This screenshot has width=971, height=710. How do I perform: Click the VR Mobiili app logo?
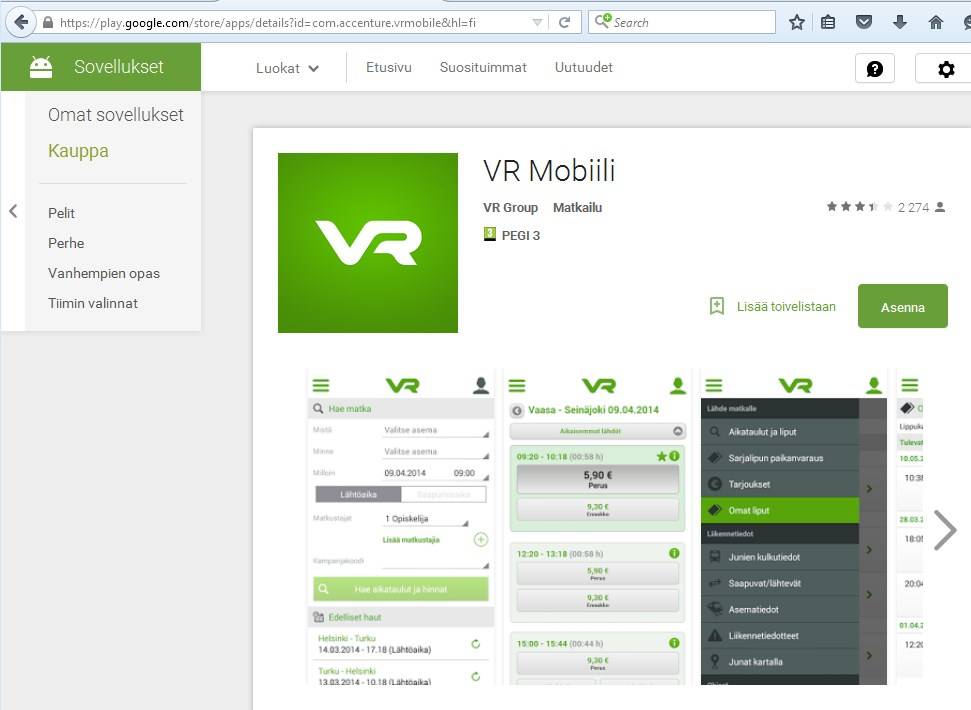coord(368,243)
